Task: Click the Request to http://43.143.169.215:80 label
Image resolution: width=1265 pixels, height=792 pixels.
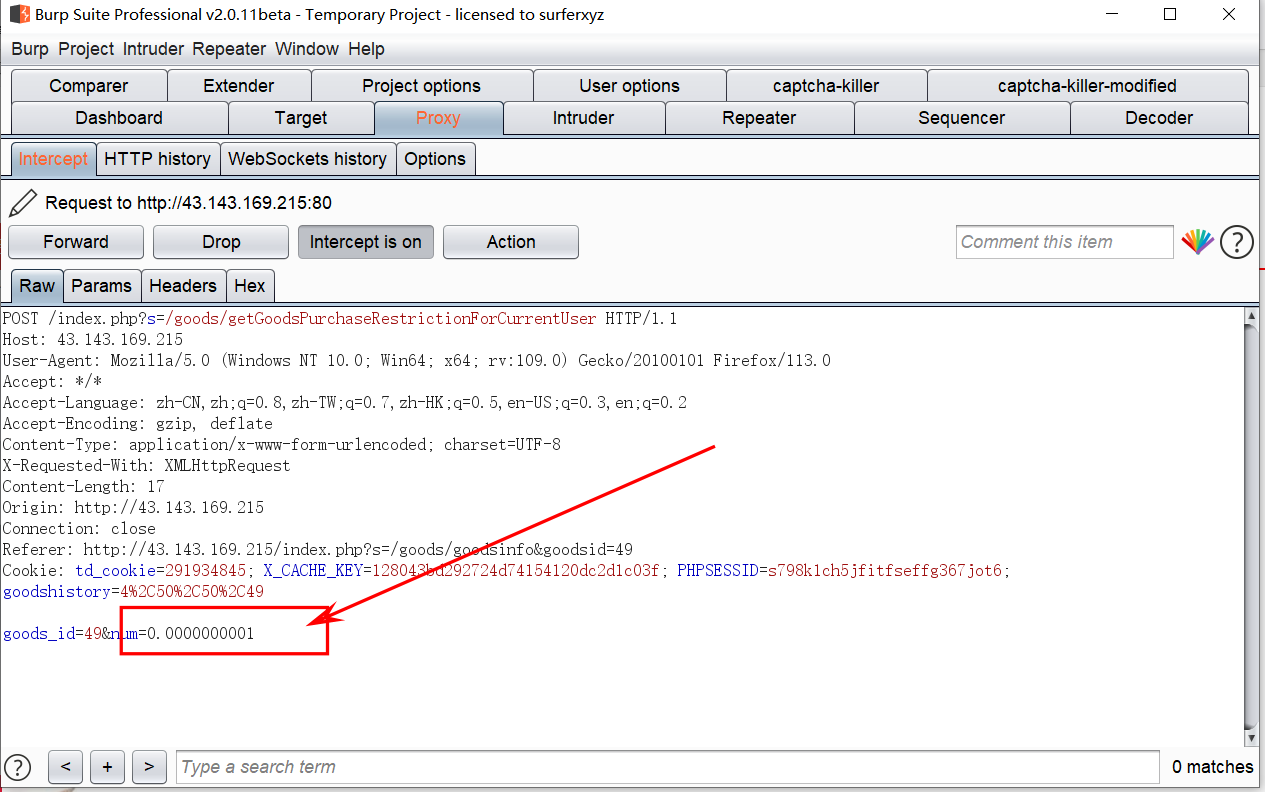Action: pos(189,203)
